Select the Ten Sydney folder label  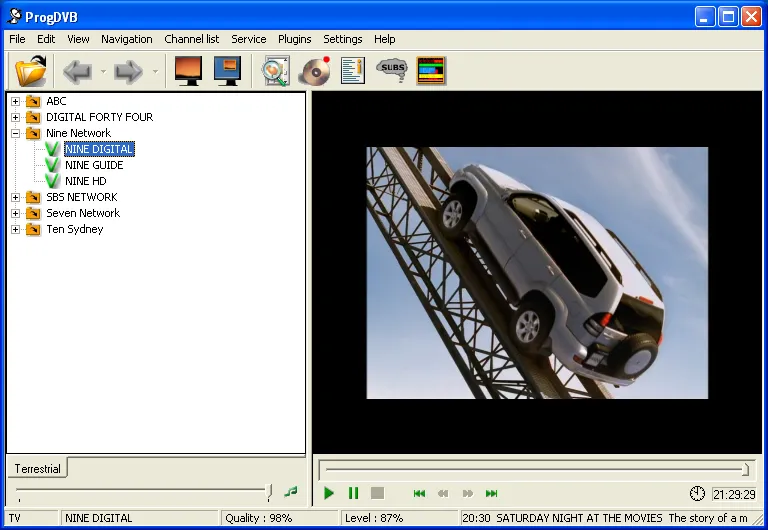point(74,229)
